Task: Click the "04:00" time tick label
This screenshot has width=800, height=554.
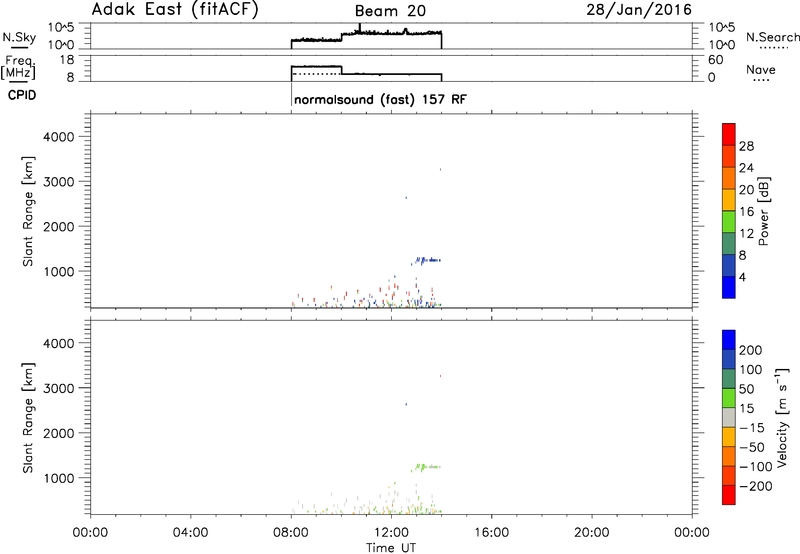Action: pos(191,533)
